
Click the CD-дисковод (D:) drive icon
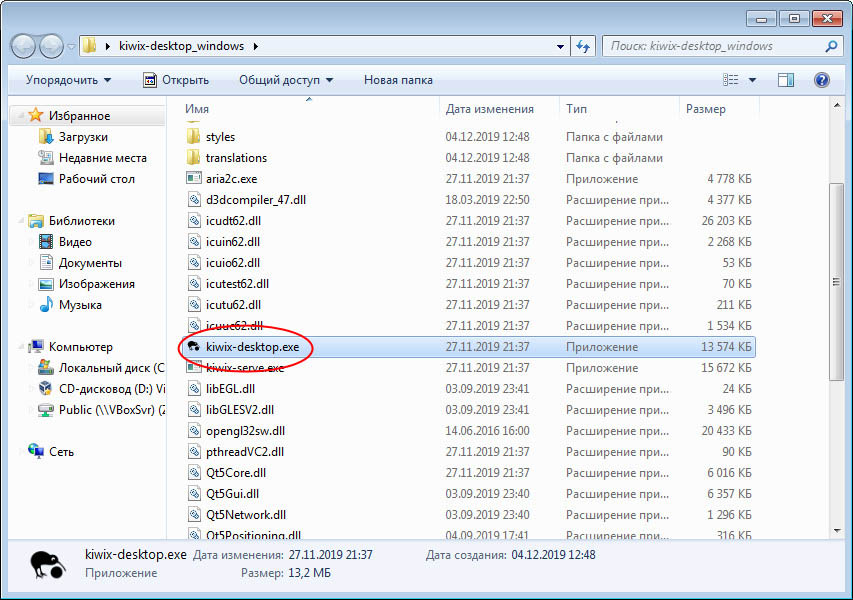point(46,388)
